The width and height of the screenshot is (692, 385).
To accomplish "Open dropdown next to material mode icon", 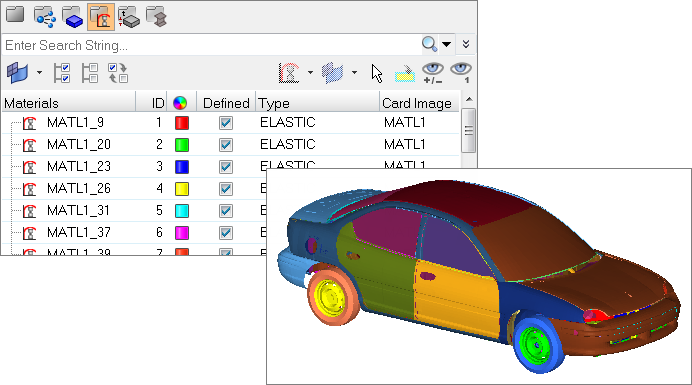I will click(x=310, y=72).
